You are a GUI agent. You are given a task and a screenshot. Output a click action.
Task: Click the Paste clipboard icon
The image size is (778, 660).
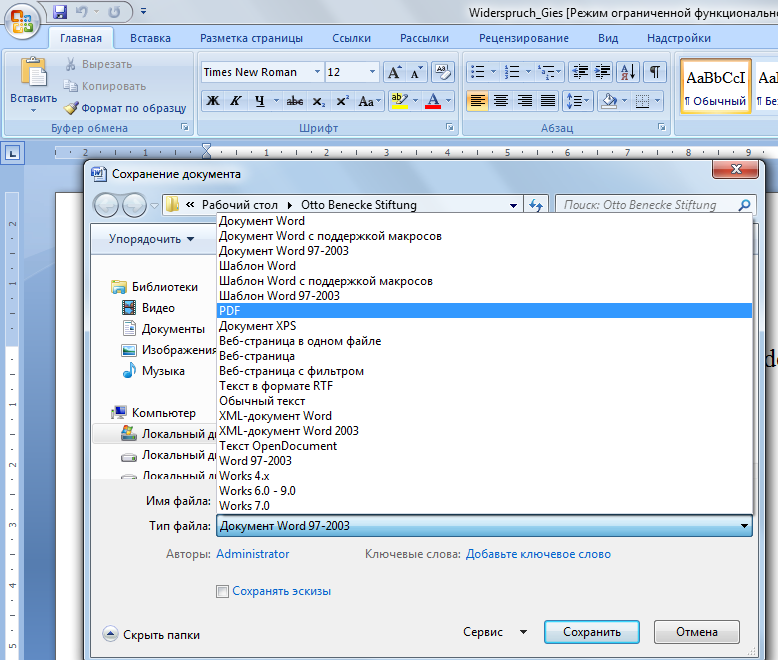point(33,72)
